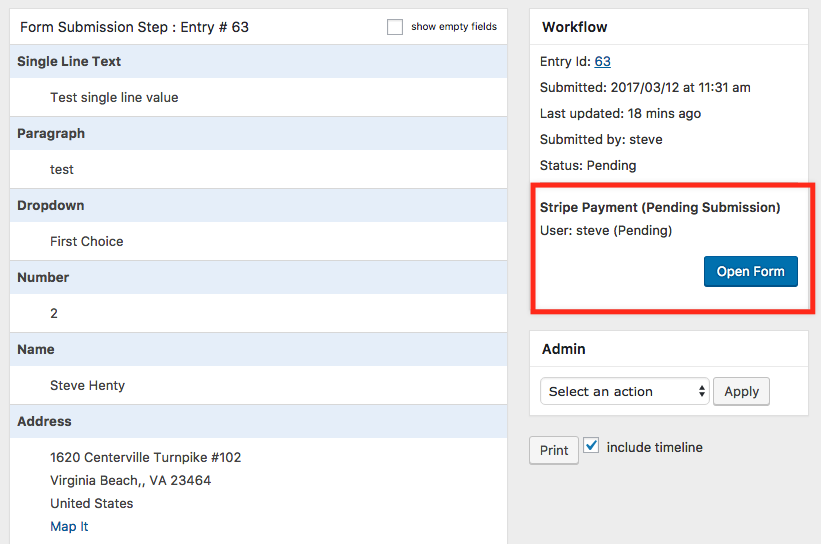
Task: Uncheck the include timeline checkbox
Action: coord(591,446)
